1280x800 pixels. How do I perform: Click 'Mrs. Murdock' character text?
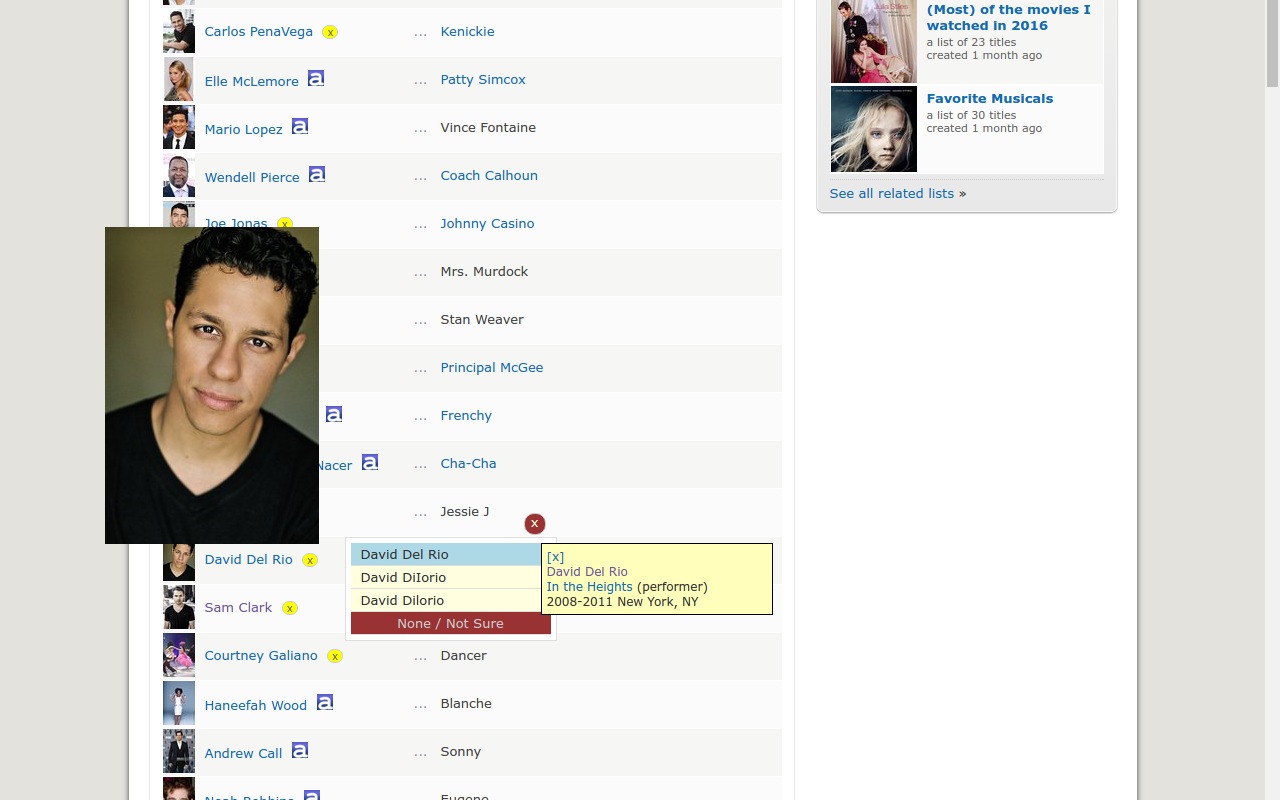point(484,272)
